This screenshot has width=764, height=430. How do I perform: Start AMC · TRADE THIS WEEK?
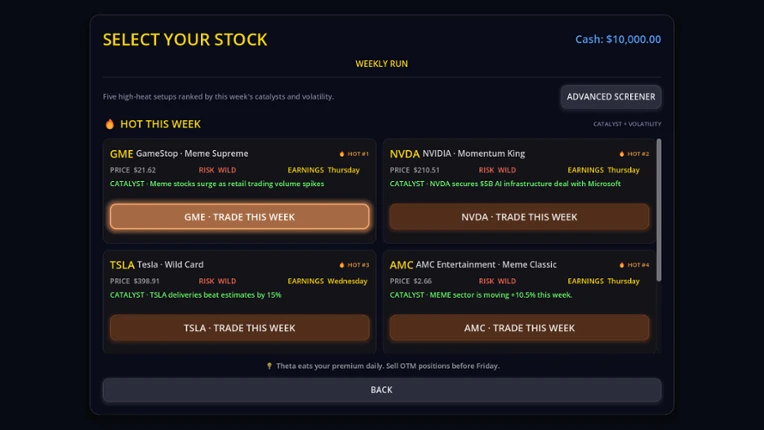(519, 328)
